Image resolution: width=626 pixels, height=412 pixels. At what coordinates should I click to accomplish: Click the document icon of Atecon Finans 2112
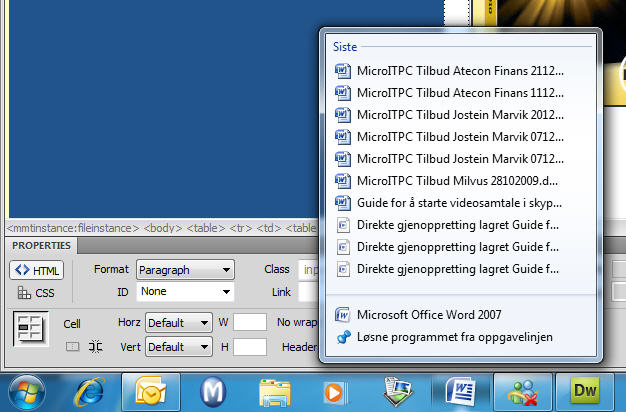pos(343,71)
